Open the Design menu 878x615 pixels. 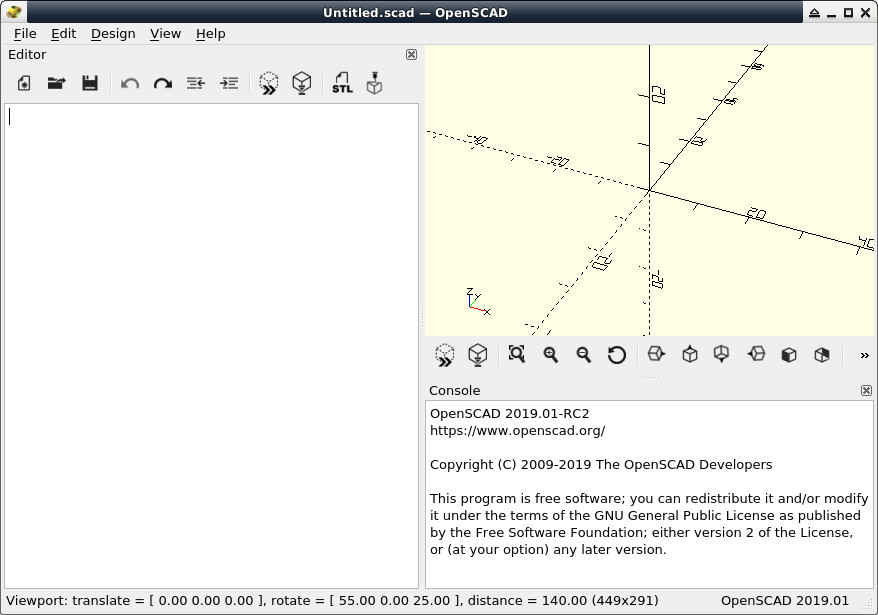tap(113, 34)
